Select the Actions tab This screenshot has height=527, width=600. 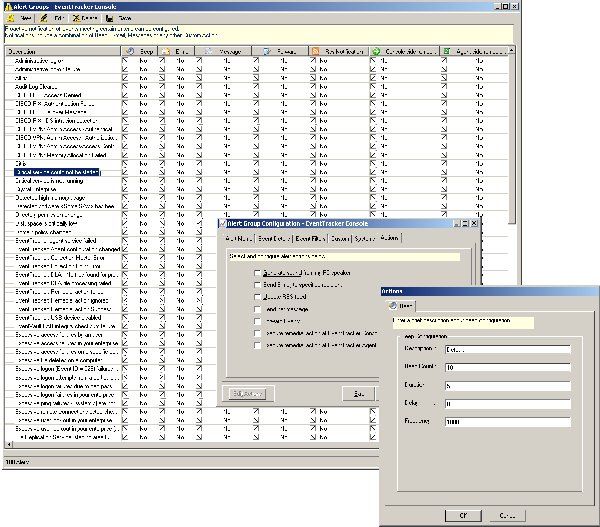[x=390, y=238]
